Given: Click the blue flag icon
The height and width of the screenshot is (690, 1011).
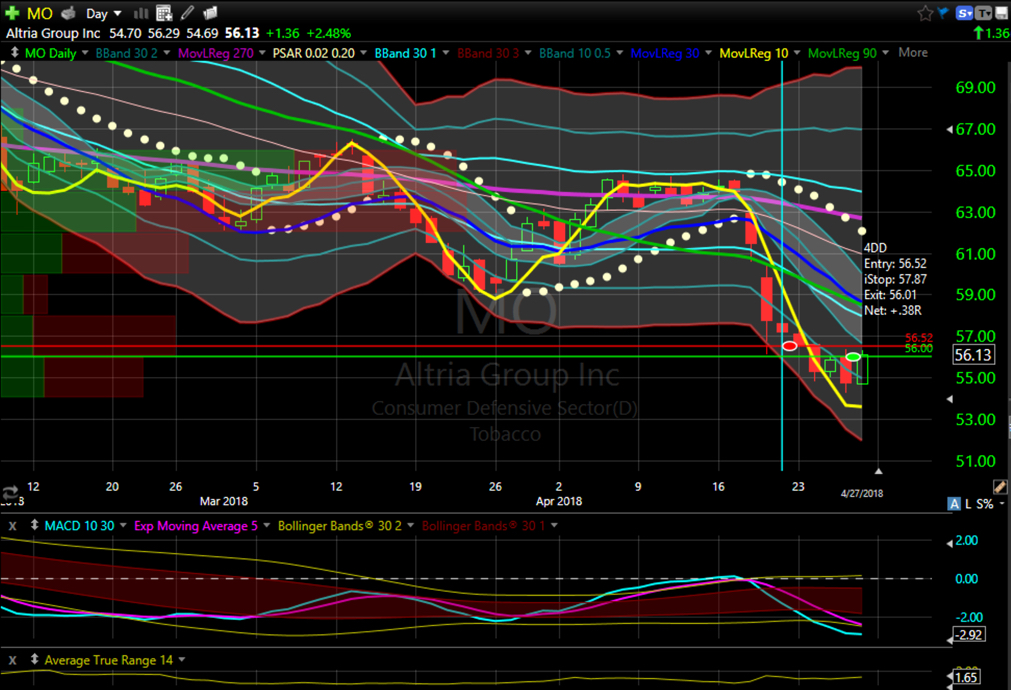Looking at the screenshot, I should tap(943, 13).
